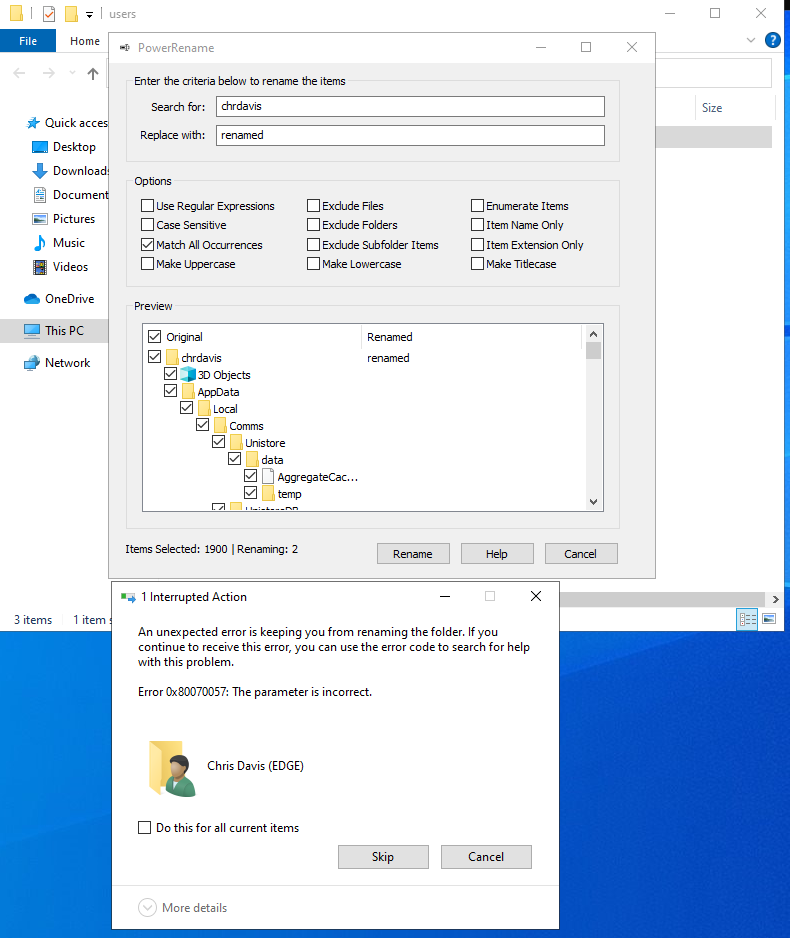Click the 3D Objects cube icon in preview
Viewport: 790px width, 938px height.
(x=188, y=375)
